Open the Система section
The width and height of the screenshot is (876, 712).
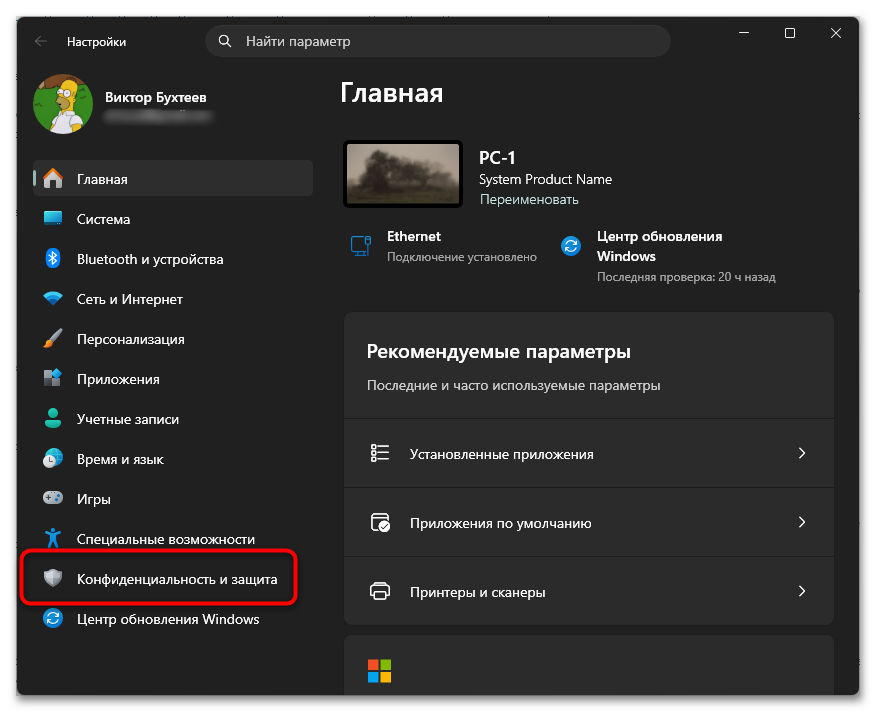(173, 219)
